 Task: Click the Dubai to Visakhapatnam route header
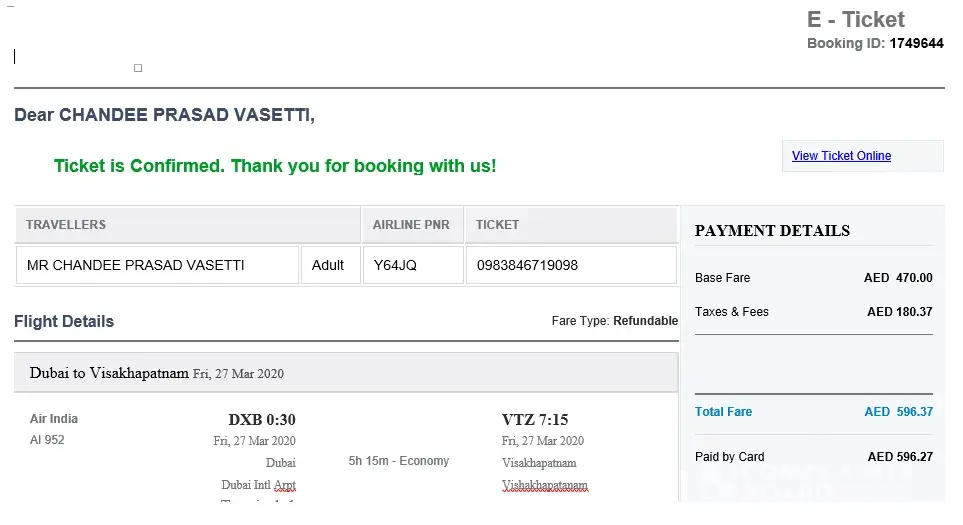coord(109,373)
